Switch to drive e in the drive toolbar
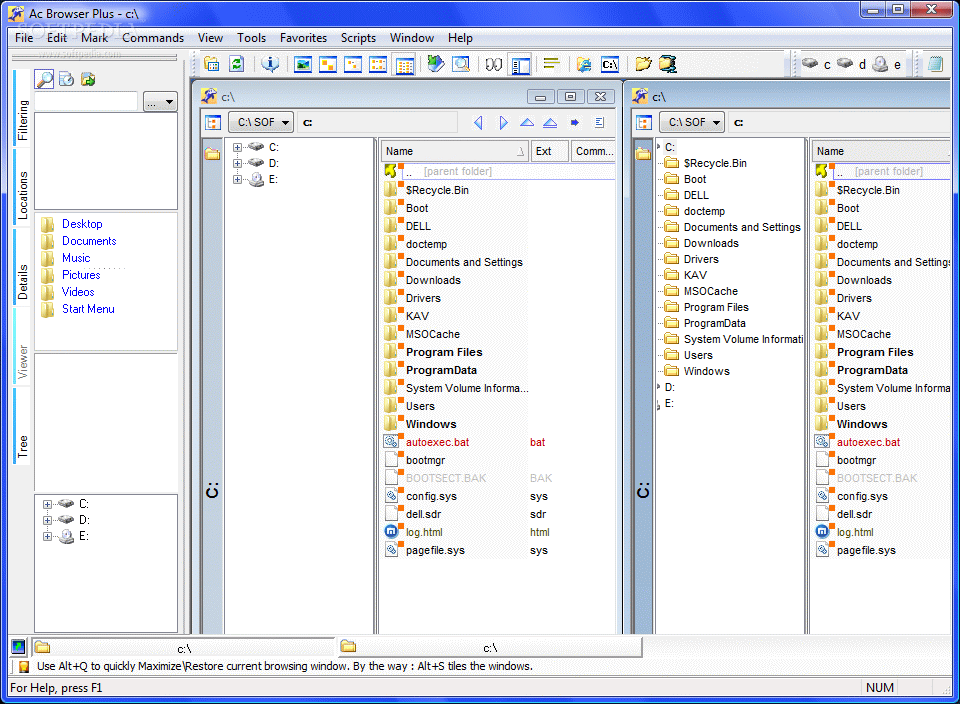 click(887, 64)
